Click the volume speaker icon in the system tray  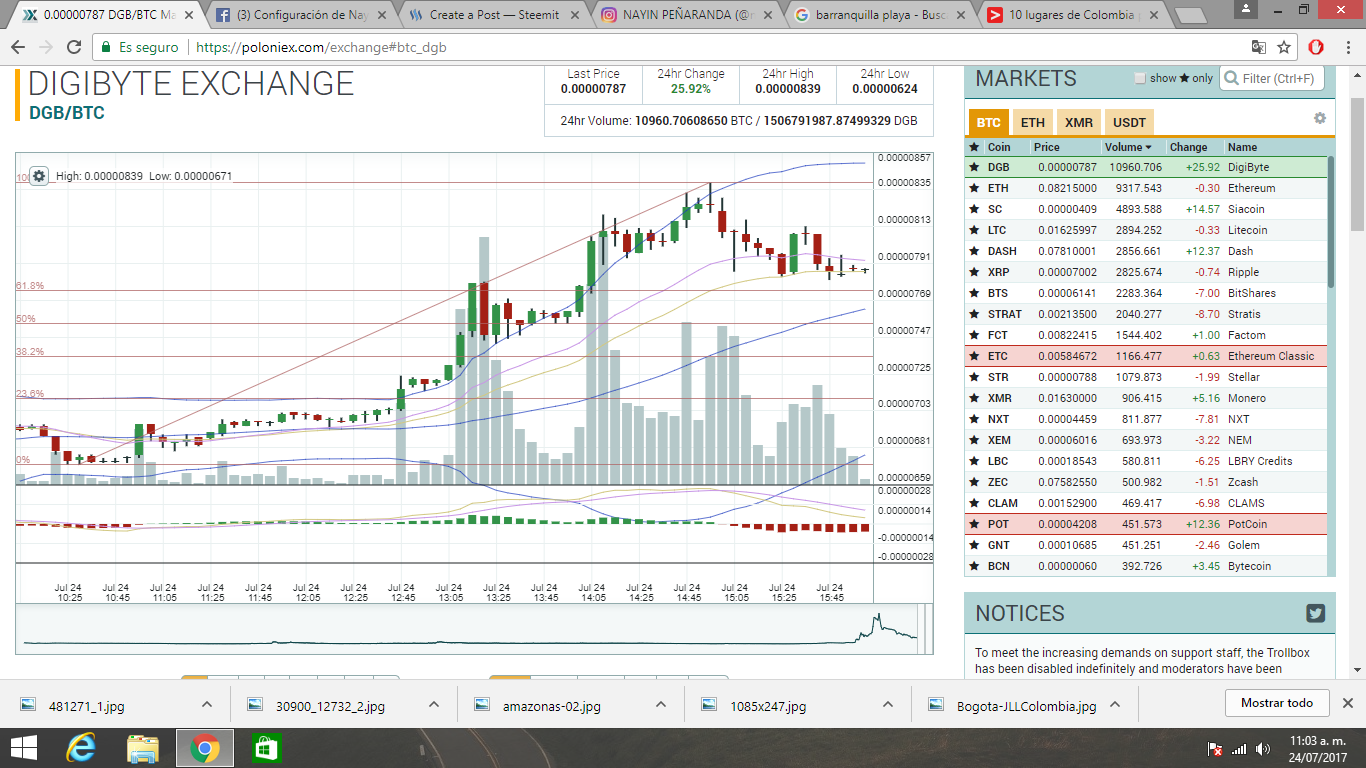click(1261, 748)
